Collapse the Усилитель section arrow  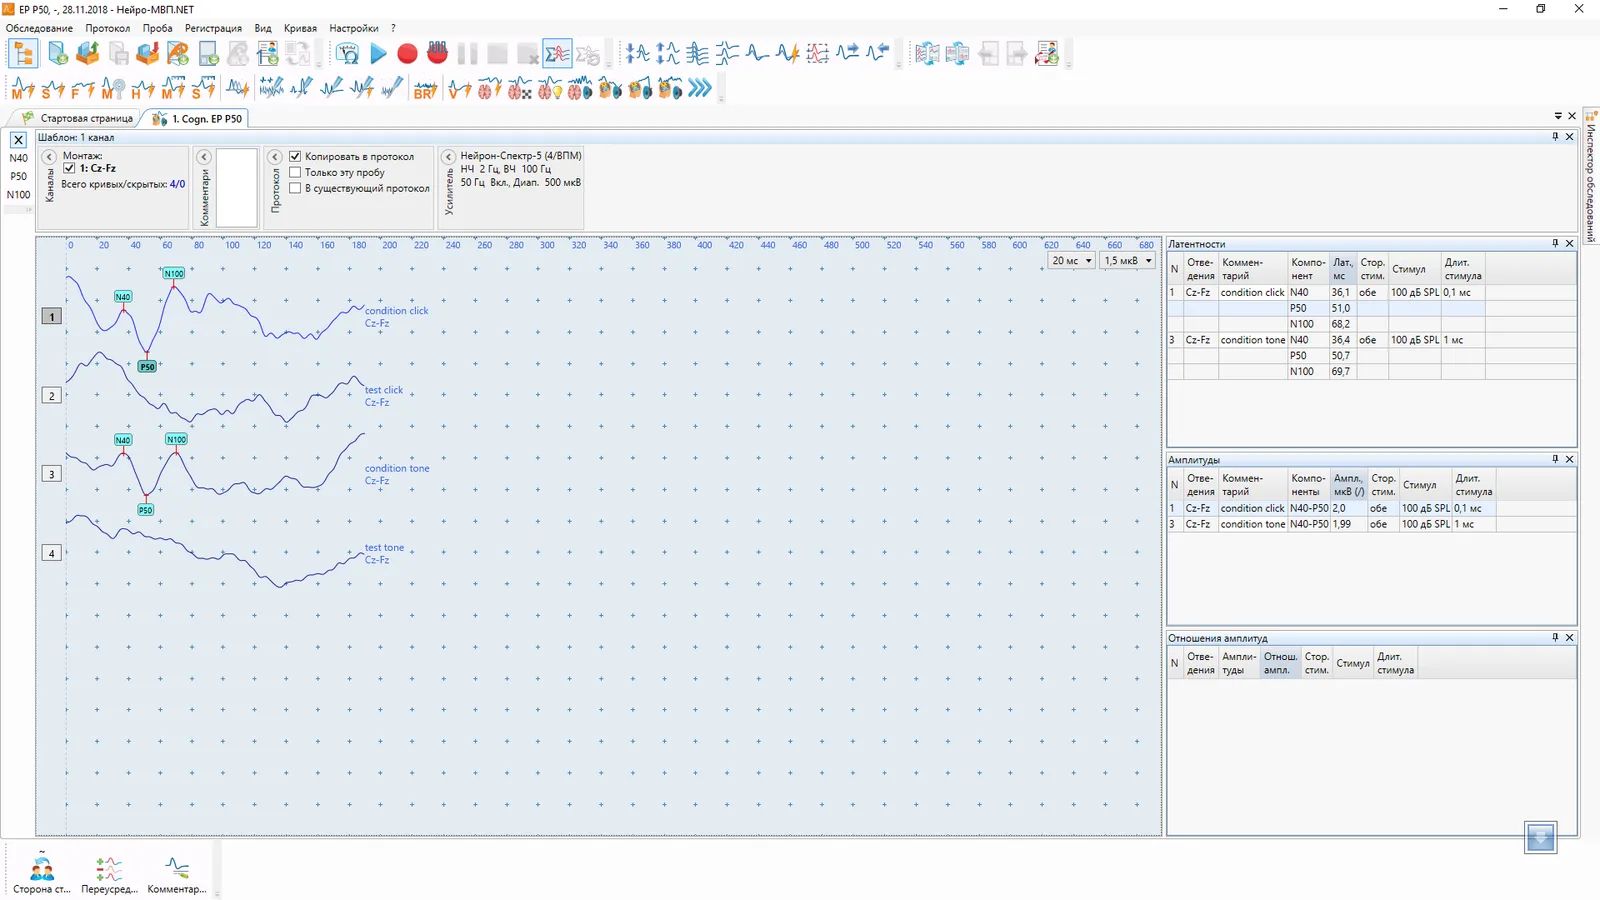tap(449, 157)
